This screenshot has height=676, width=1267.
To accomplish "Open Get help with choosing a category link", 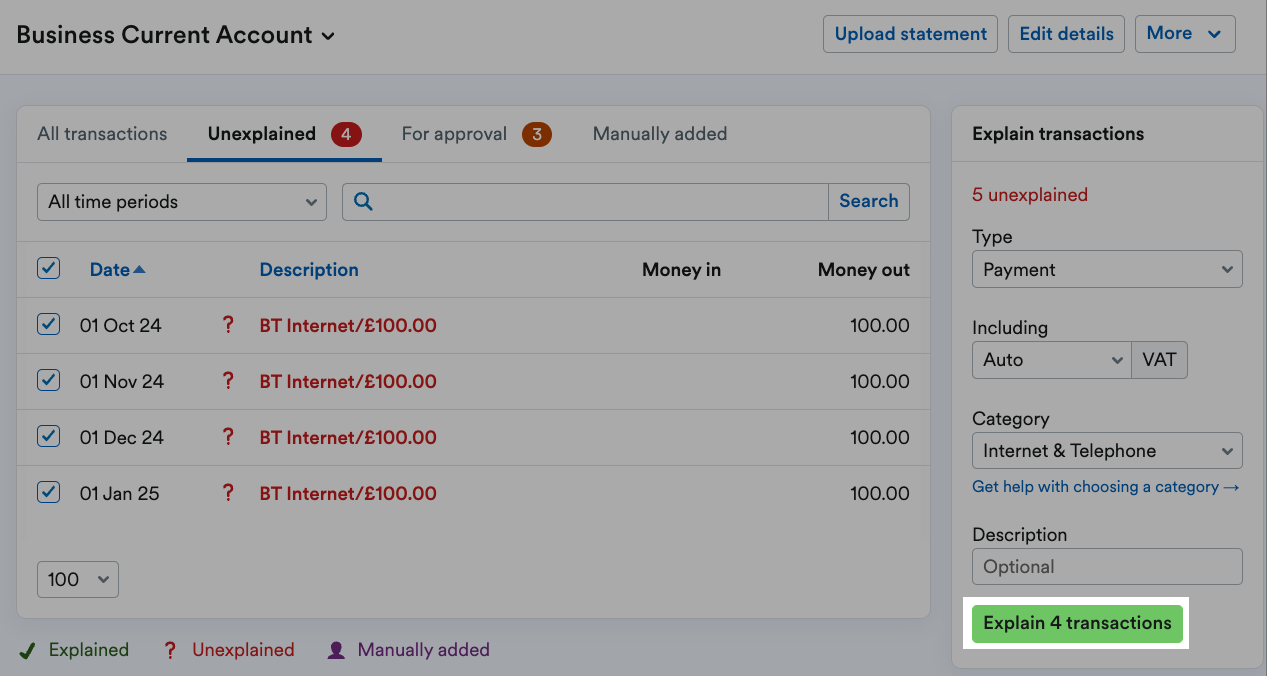I will point(1106,487).
